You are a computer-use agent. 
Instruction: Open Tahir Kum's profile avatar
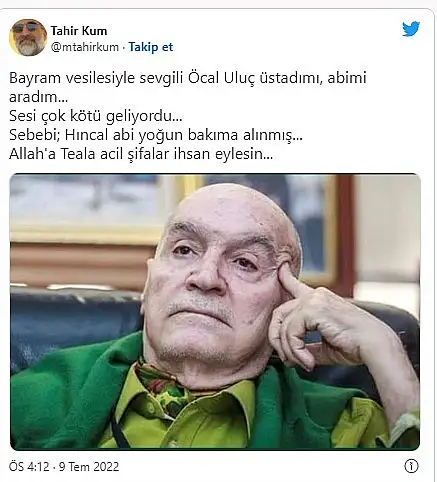[x=28, y=37]
